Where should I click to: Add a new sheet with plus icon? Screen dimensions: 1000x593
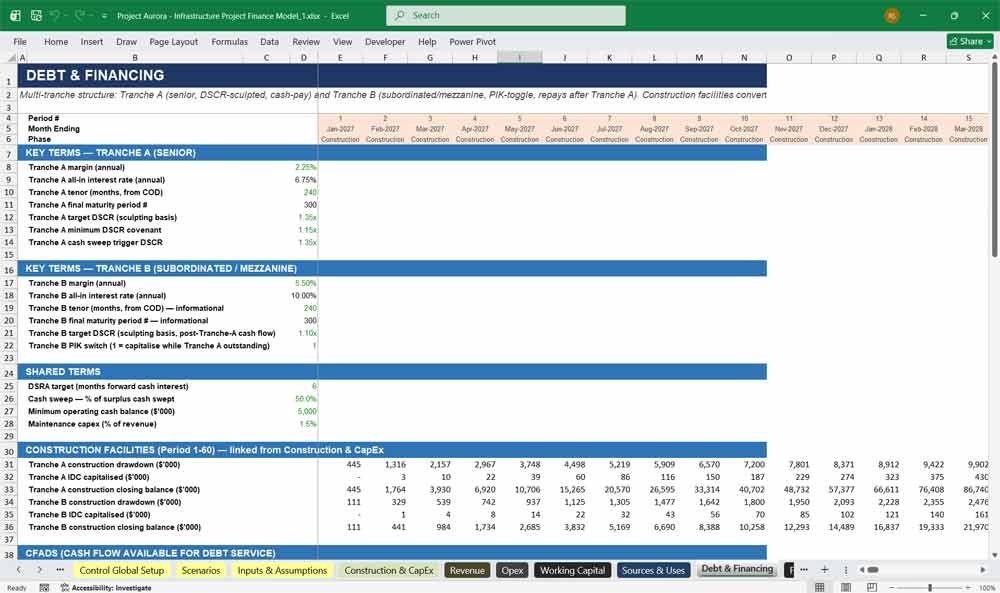coord(825,570)
